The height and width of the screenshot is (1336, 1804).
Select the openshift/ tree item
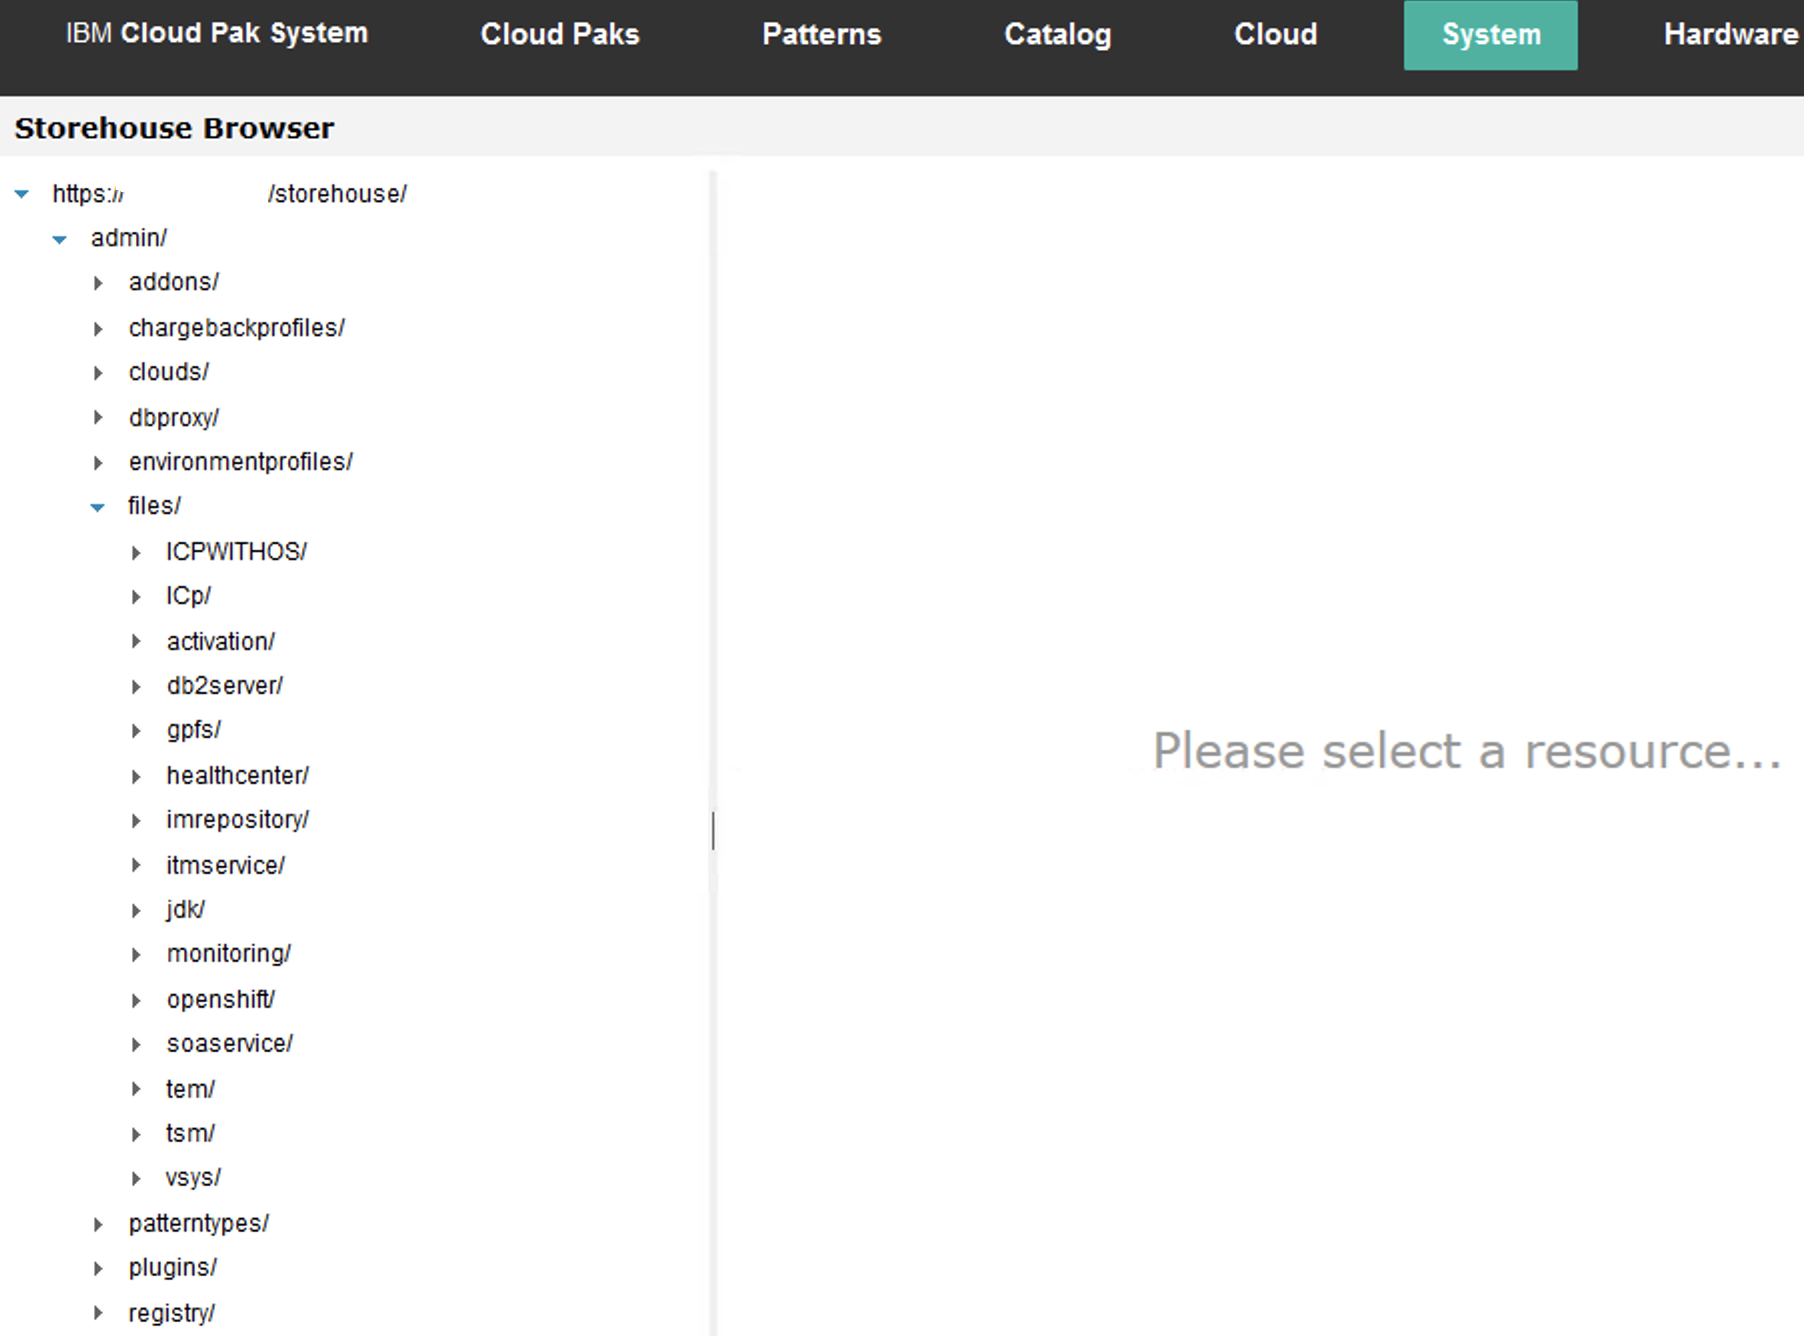[x=221, y=1000]
